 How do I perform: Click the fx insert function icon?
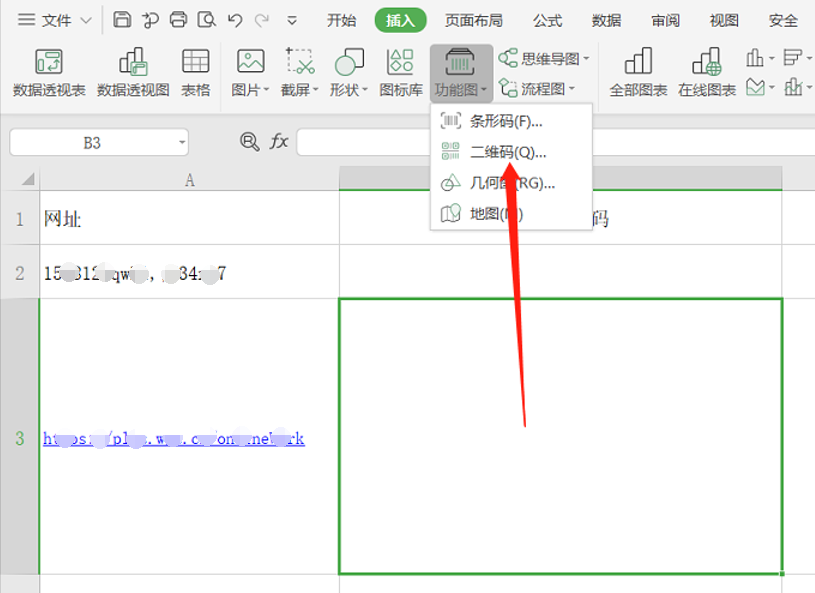click(279, 141)
